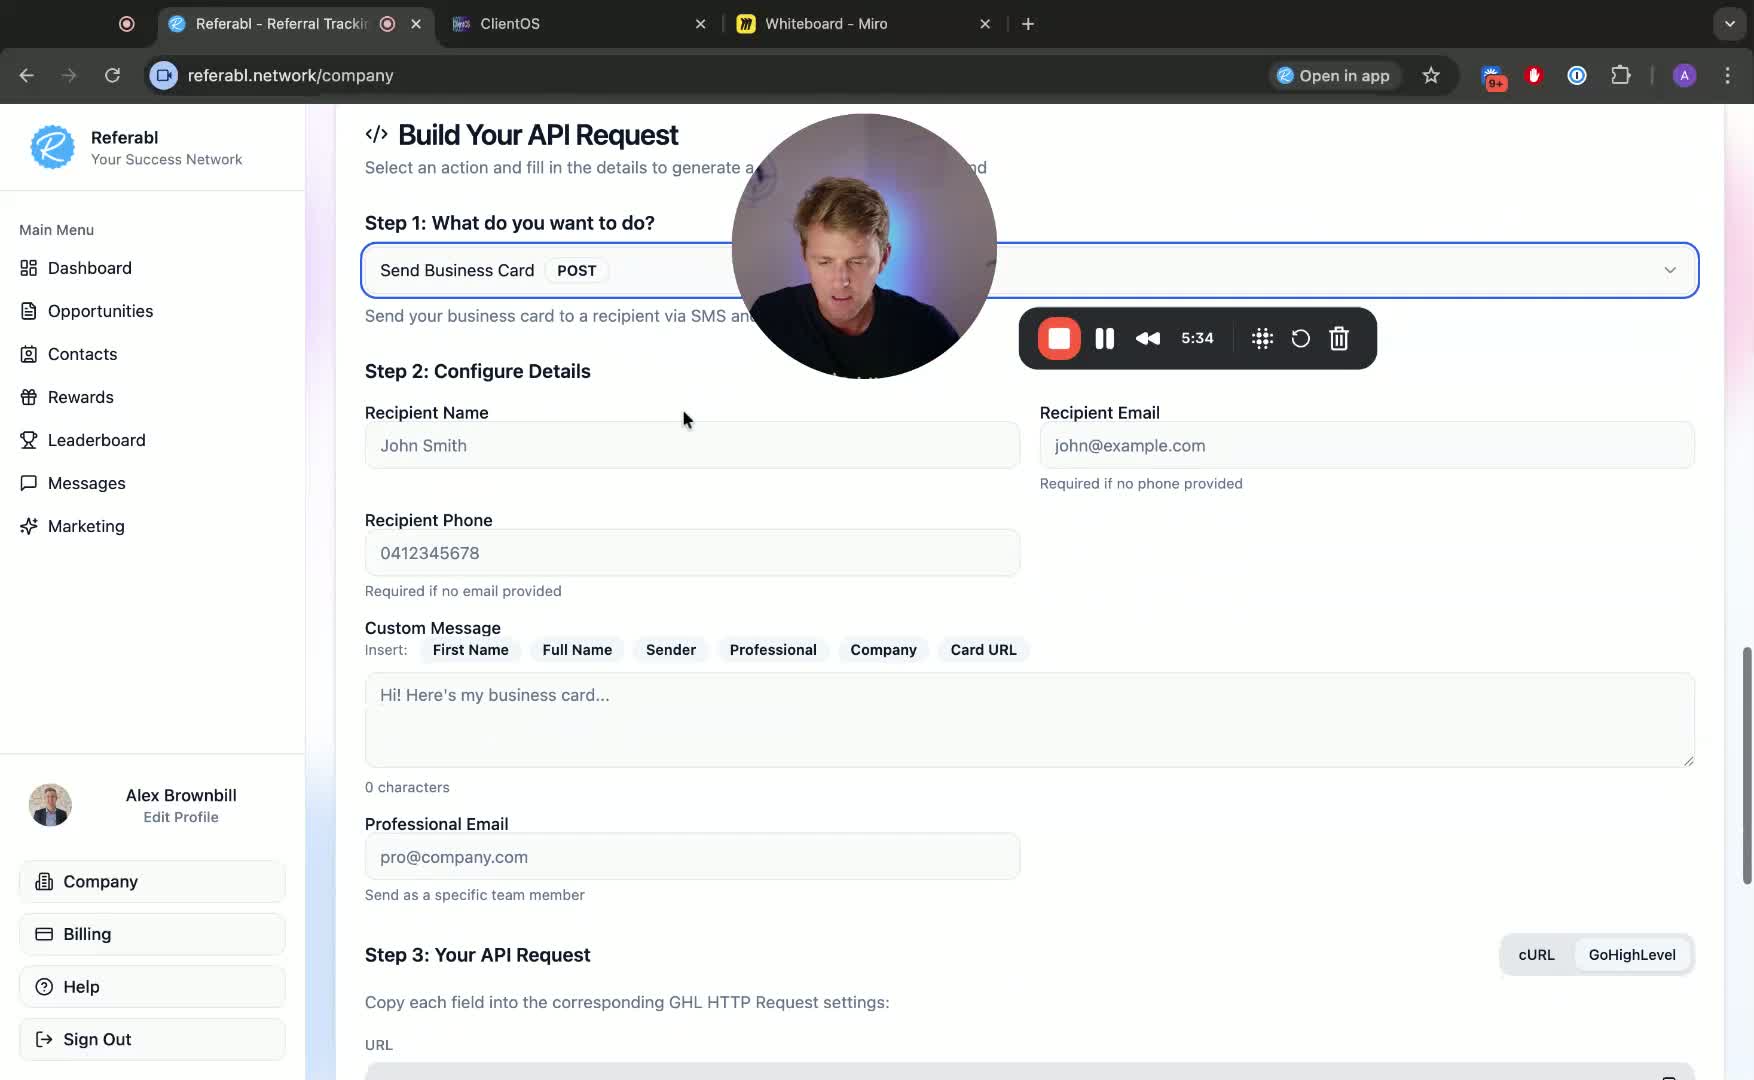Insert the Full Name placeholder
Image resolution: width=1754 pixels, height=1080 pixels.
point(577,650)
